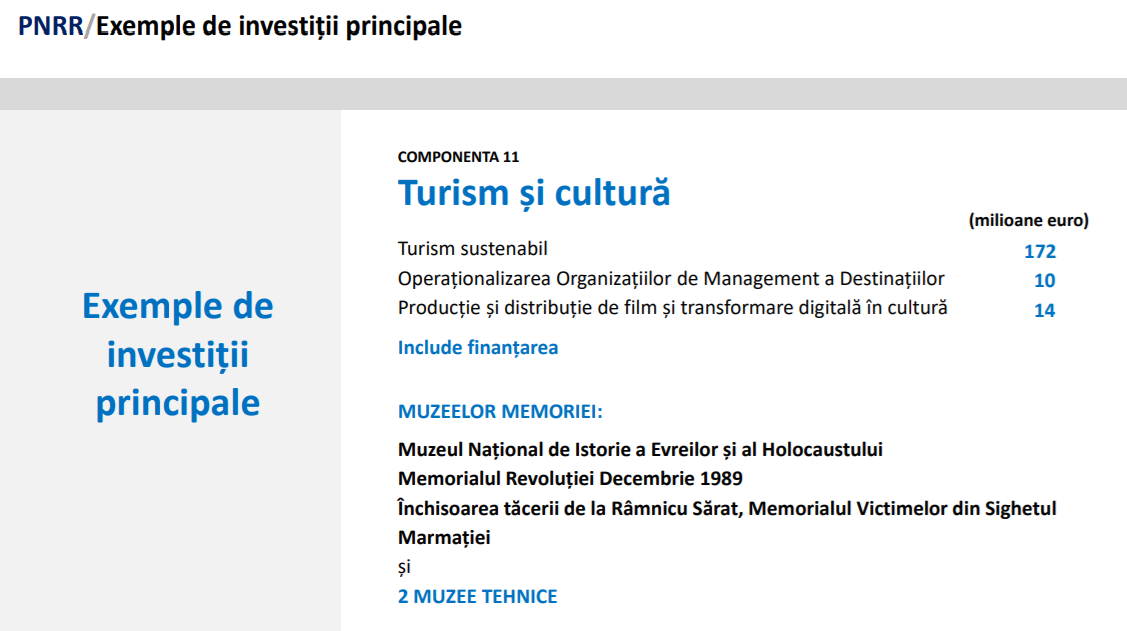Click the PNRR text in header
This screenshot has width=1127, height=631.
pyautogui.click(x=50, y=26)
